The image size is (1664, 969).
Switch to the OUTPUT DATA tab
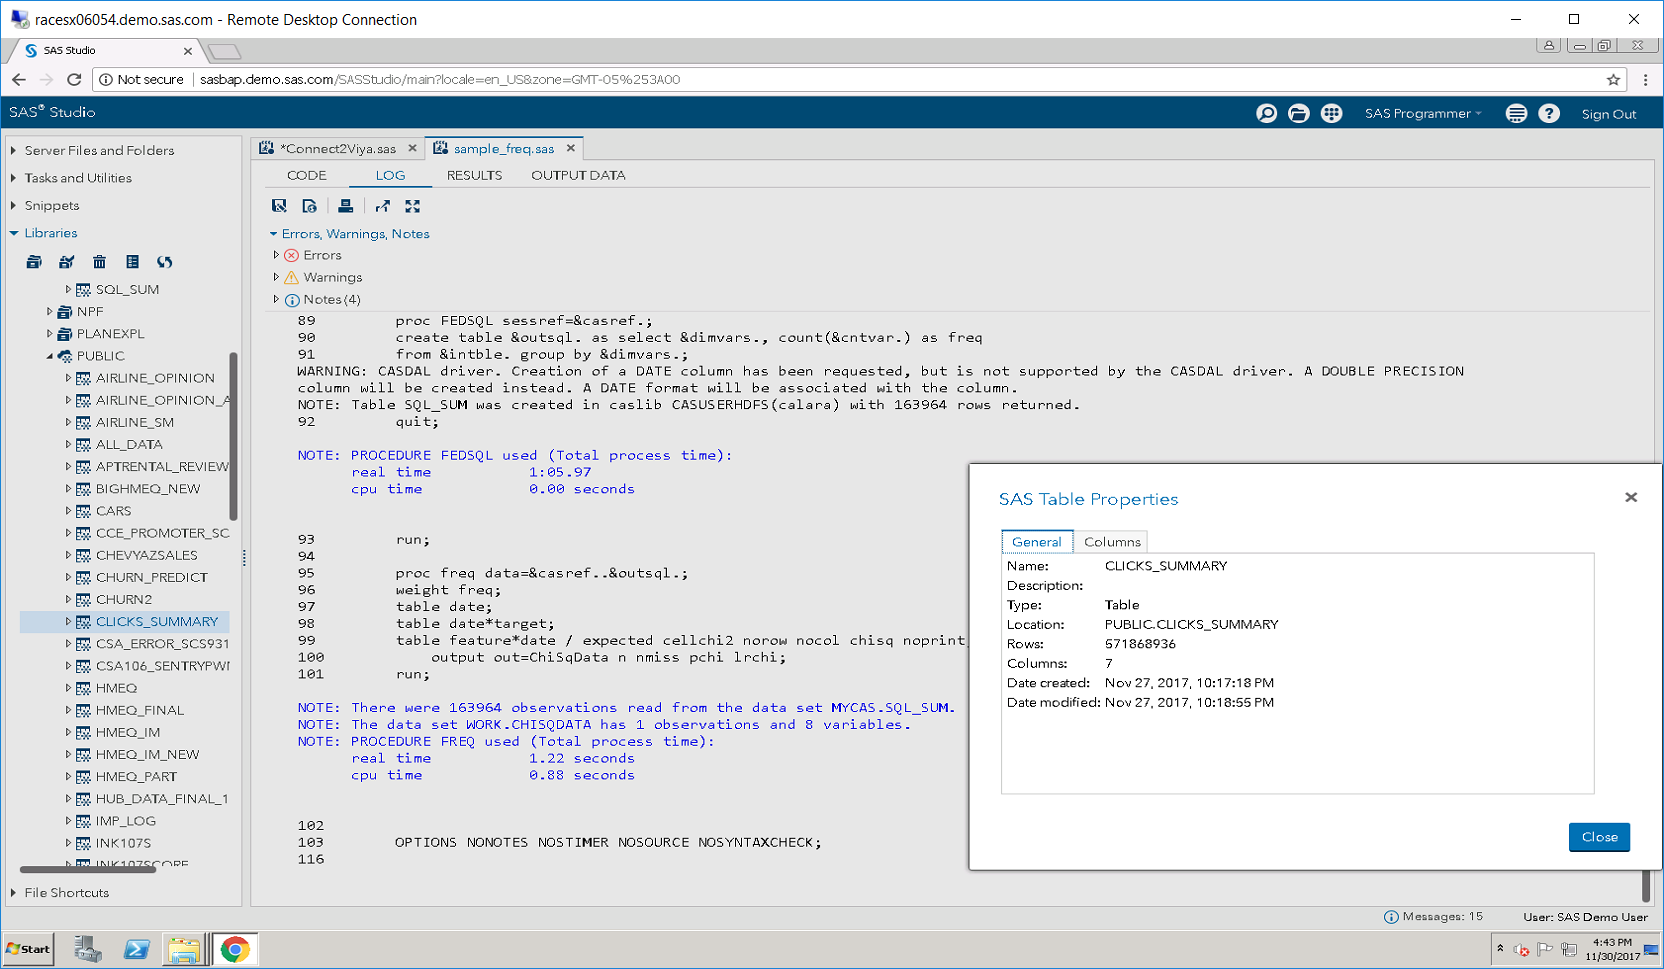click(578, 175)
